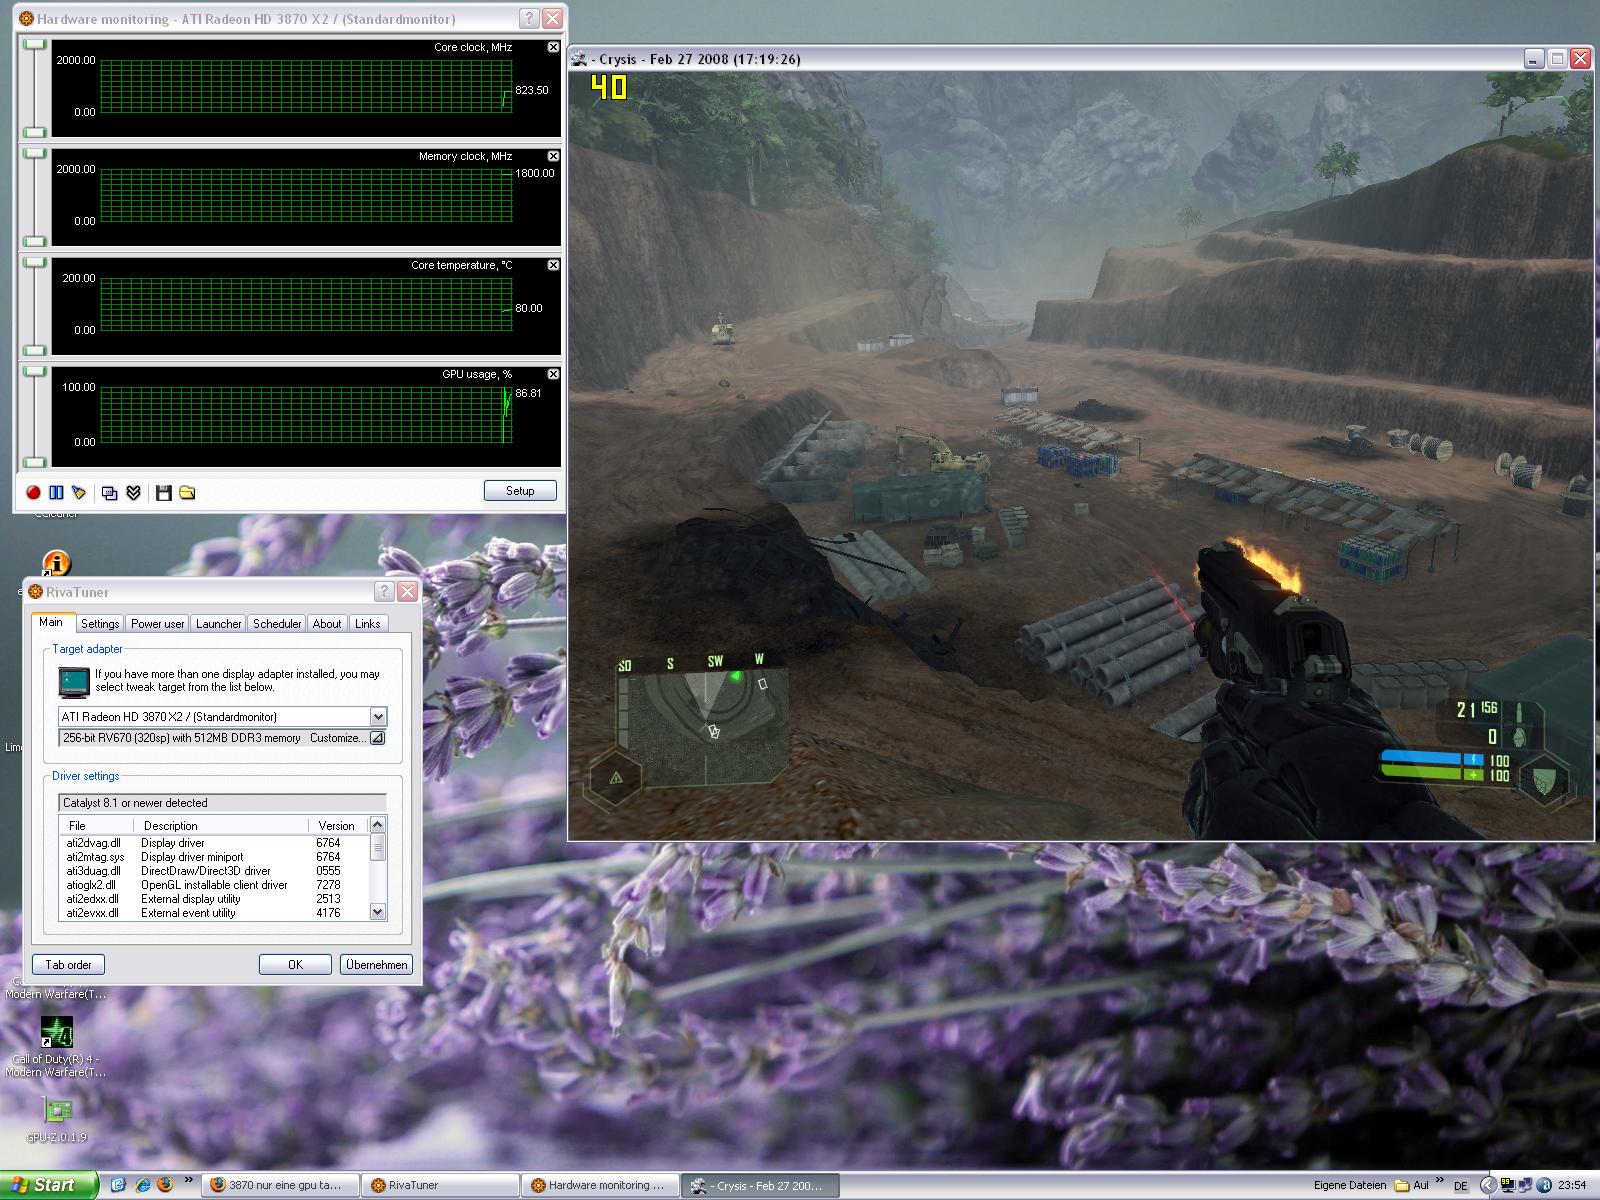The image size is (1600, 1200).
Task: Click the GPU usage graph top slider handle
Action: (36, 371)
